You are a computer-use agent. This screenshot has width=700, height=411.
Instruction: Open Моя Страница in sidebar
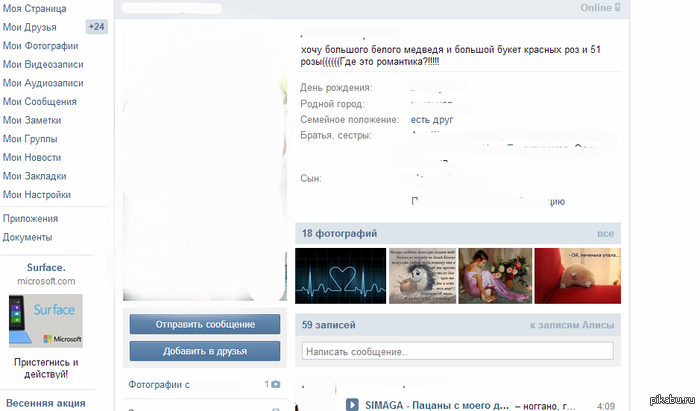pyautogui.click(x=34, y=8)
